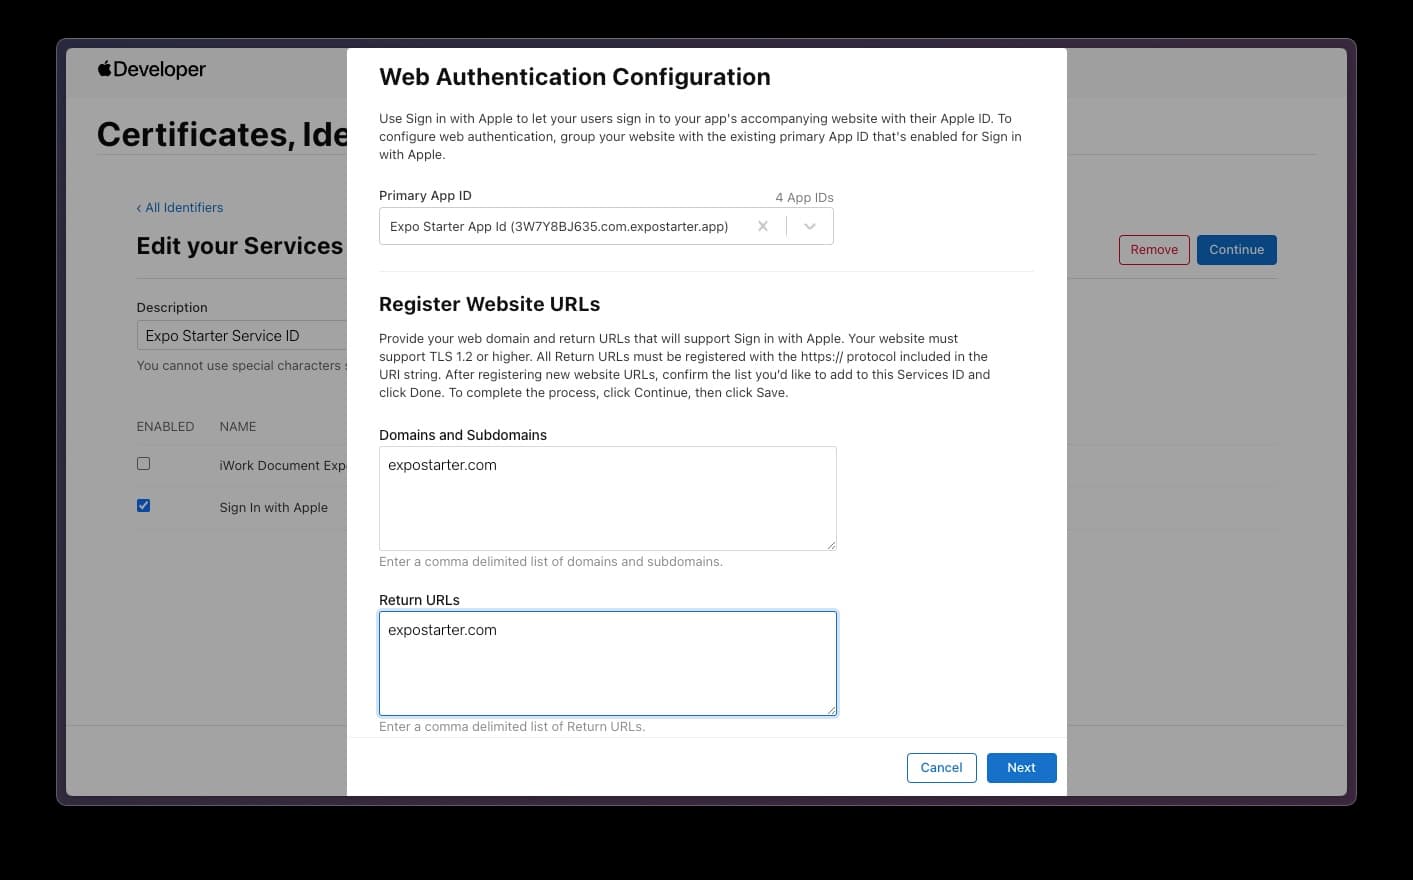Edit the Expo Starter Service ID description field
Screen dimensions: 1413x880
click(242, 335)
